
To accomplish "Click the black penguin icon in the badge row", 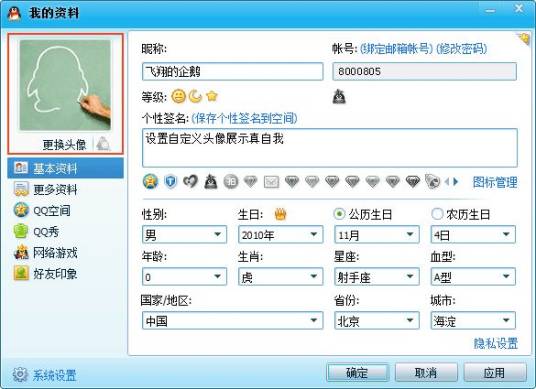I will click(x=211, y=181).
